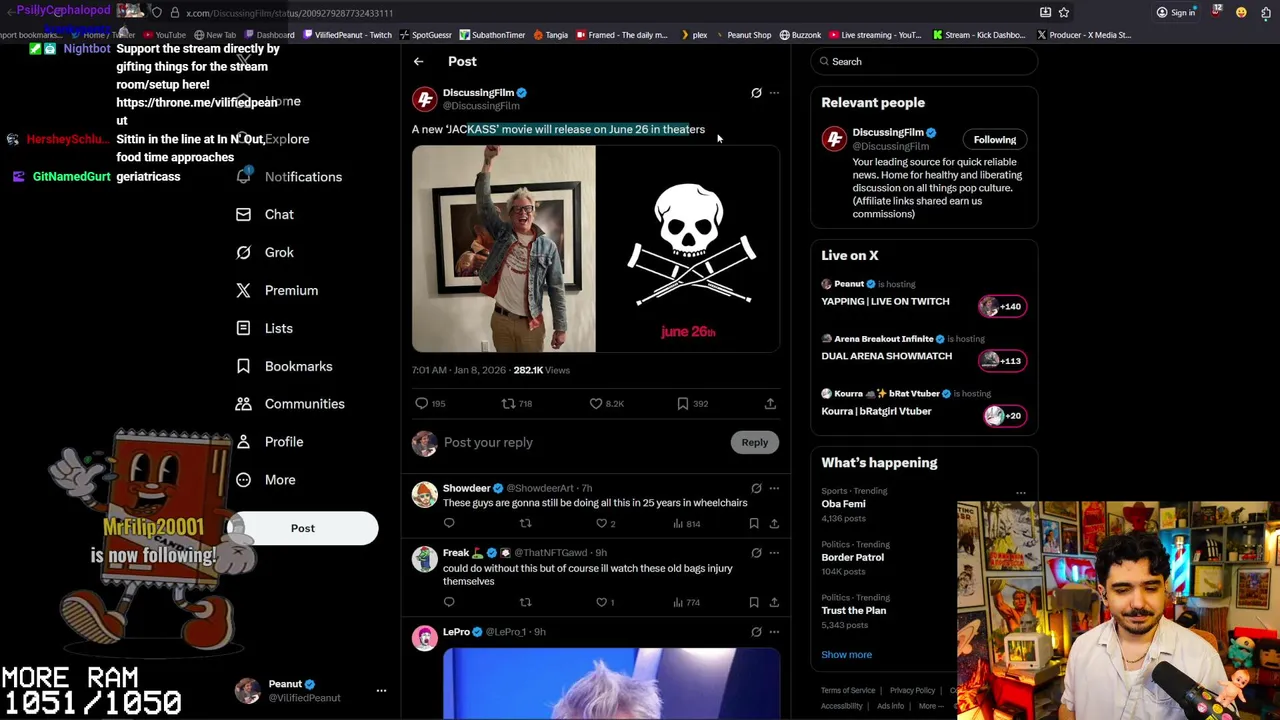
Task: Open Grok in the sidebar
Action: pos(265,253)
